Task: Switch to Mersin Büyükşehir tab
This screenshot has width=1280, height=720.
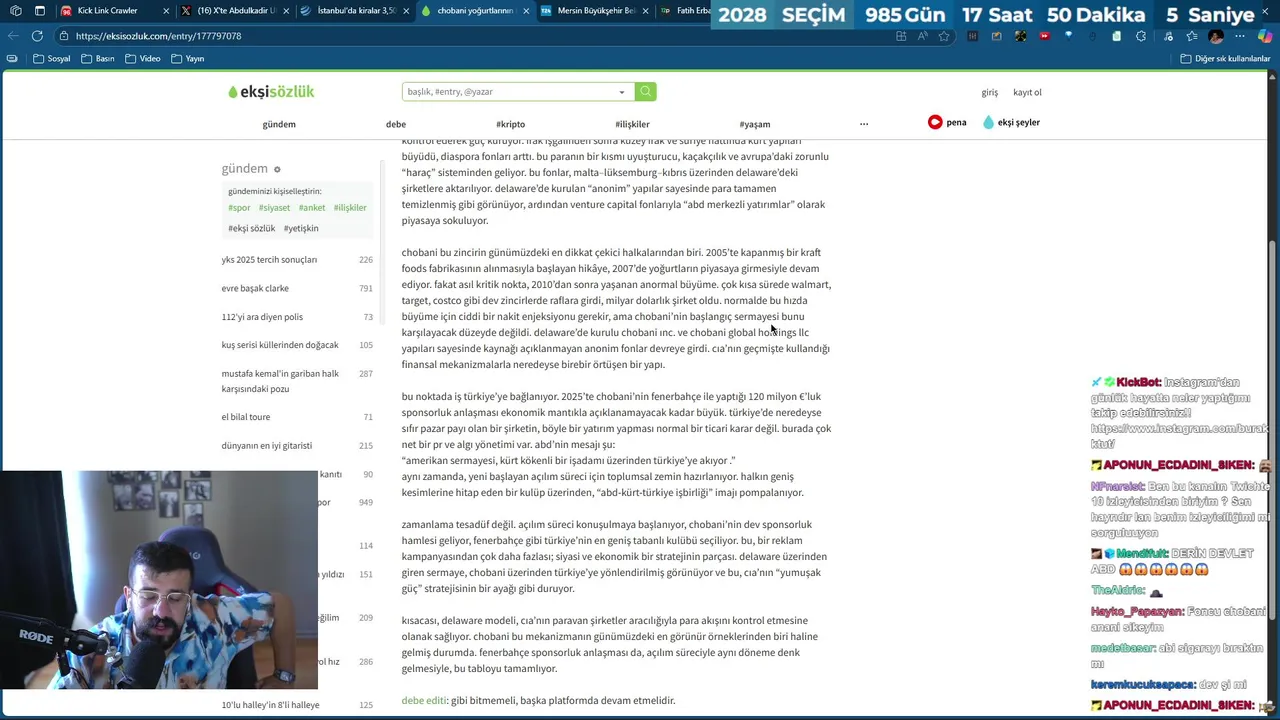Action: 595,11
